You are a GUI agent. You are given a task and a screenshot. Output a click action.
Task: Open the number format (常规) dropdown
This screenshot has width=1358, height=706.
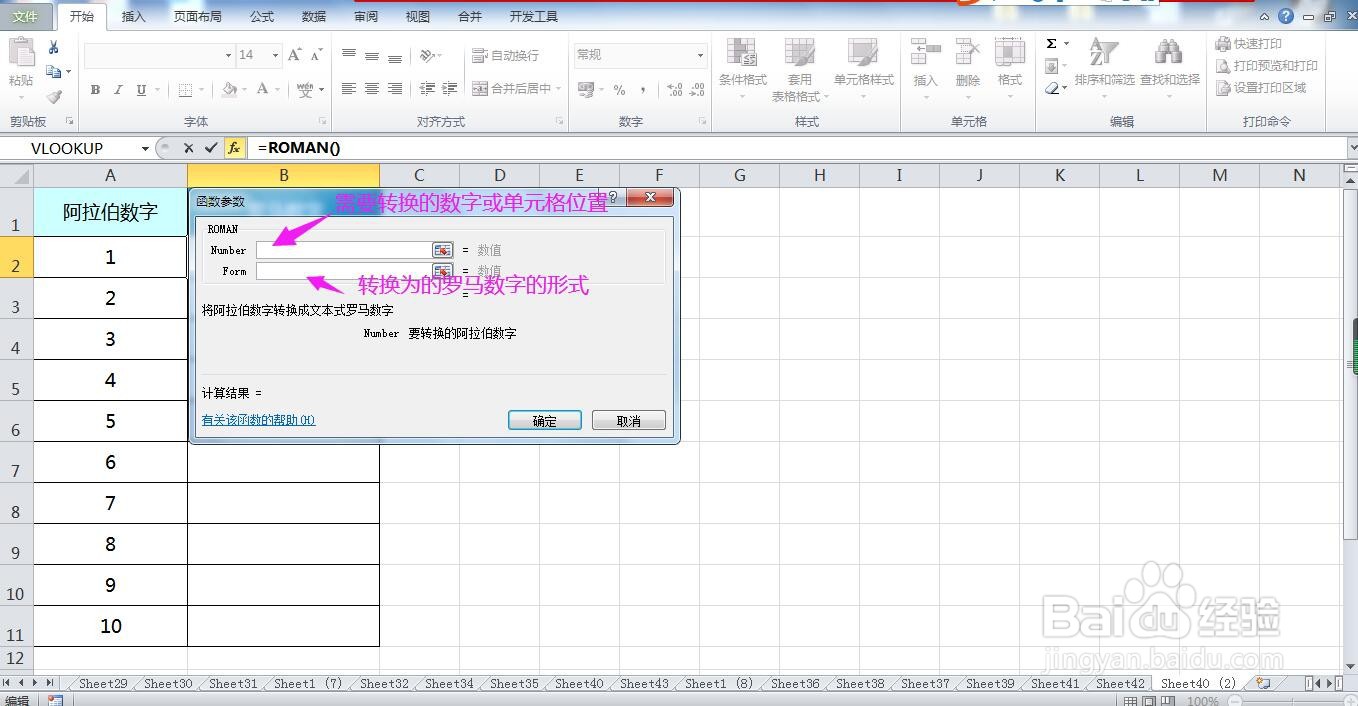tap(700, 55)
